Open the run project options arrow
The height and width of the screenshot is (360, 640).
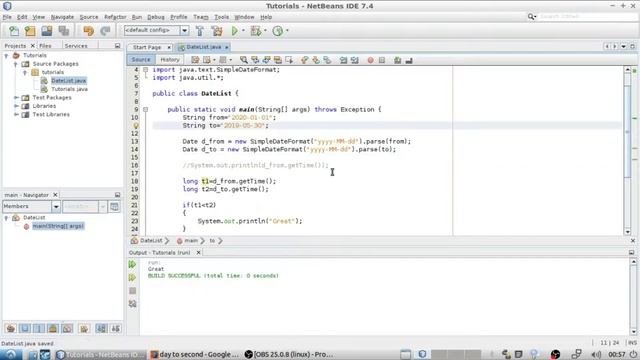(x=243, y=31)
